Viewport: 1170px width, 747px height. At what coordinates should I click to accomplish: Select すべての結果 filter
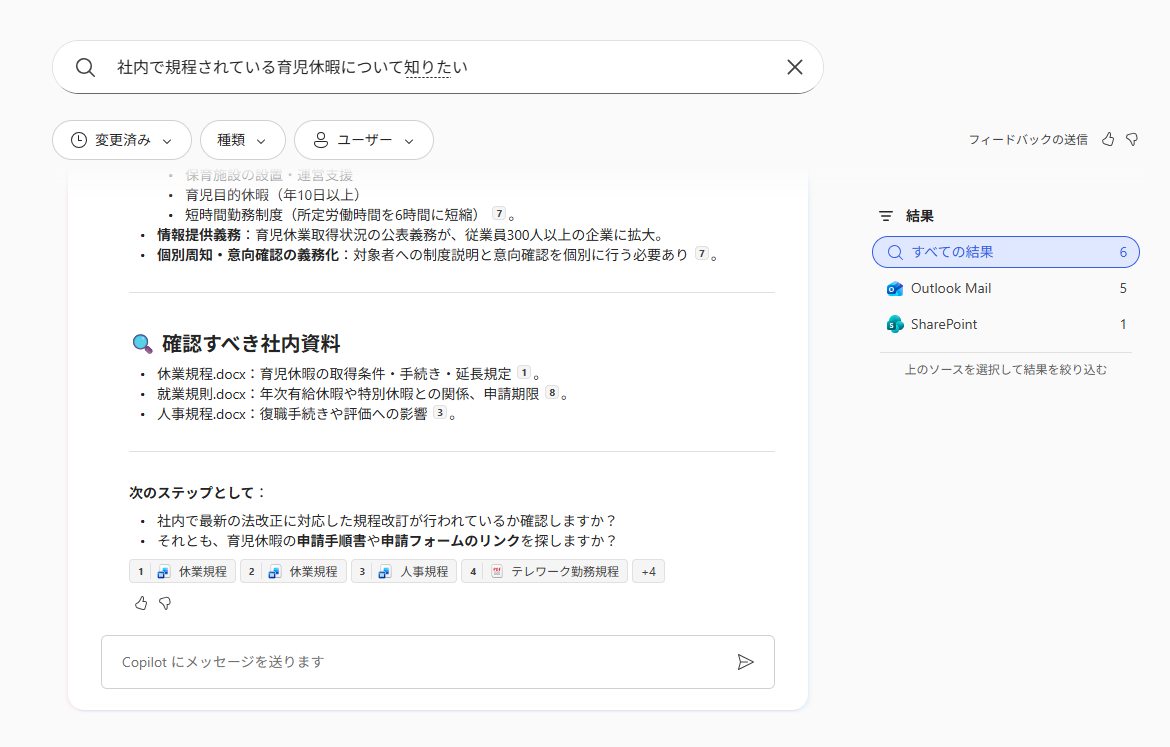(1005, 252)
